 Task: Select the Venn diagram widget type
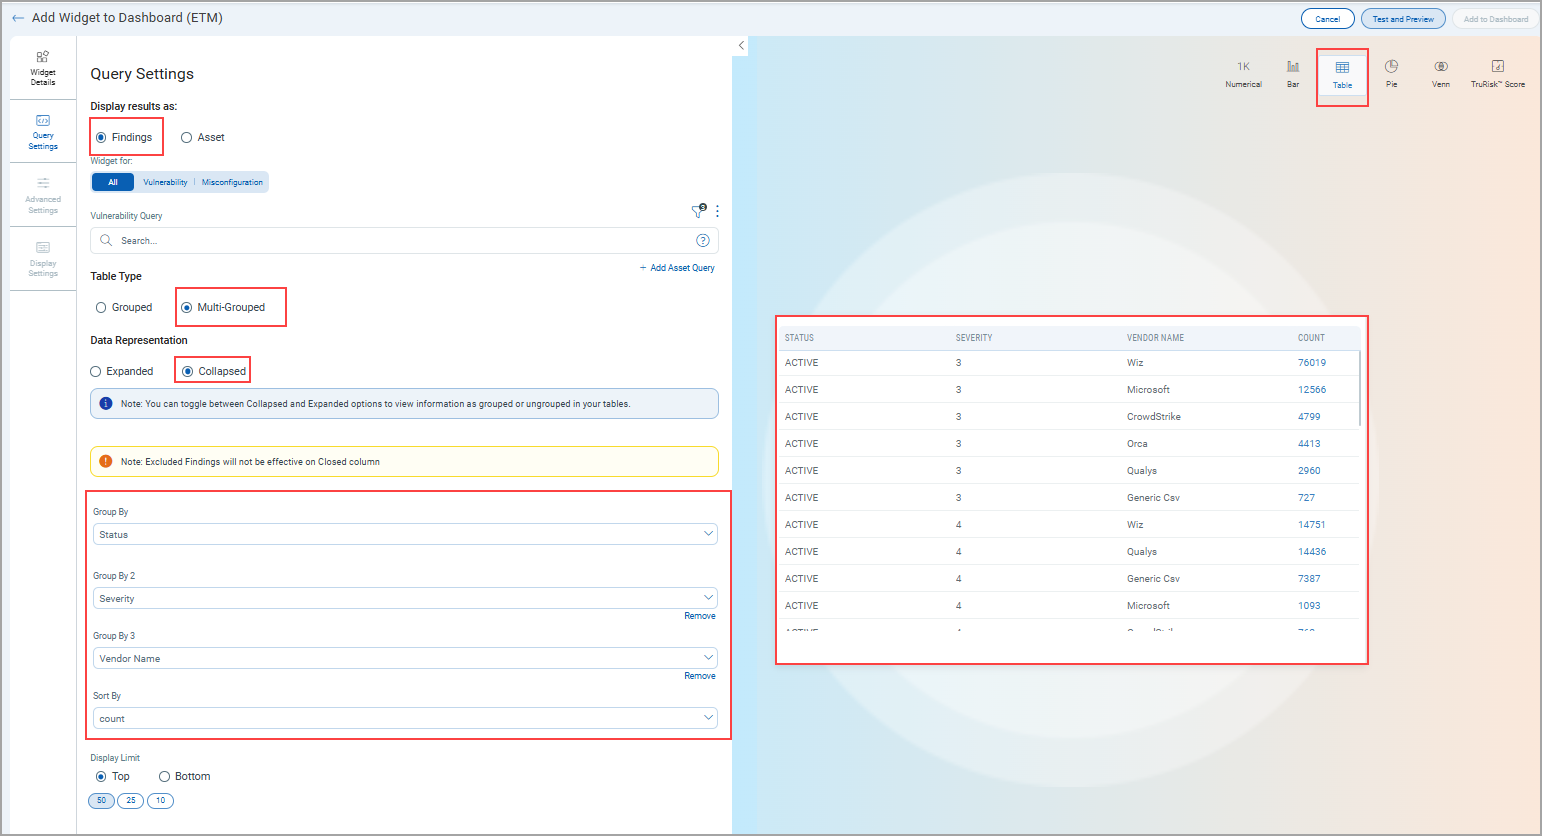(x=1440, y=72)
